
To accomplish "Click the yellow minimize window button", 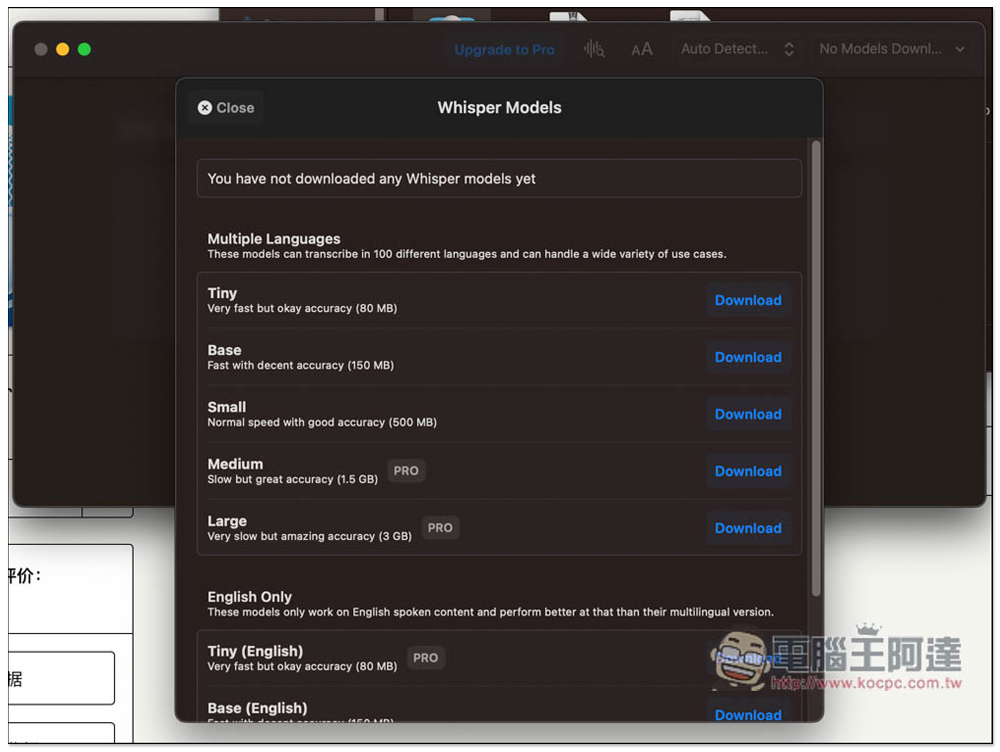I will point(62,49).
